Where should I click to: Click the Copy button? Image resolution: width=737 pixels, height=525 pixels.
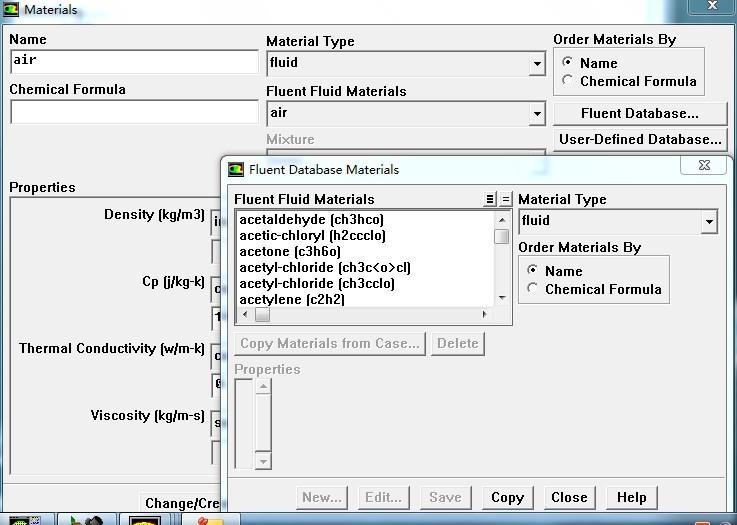coord(508,497)
